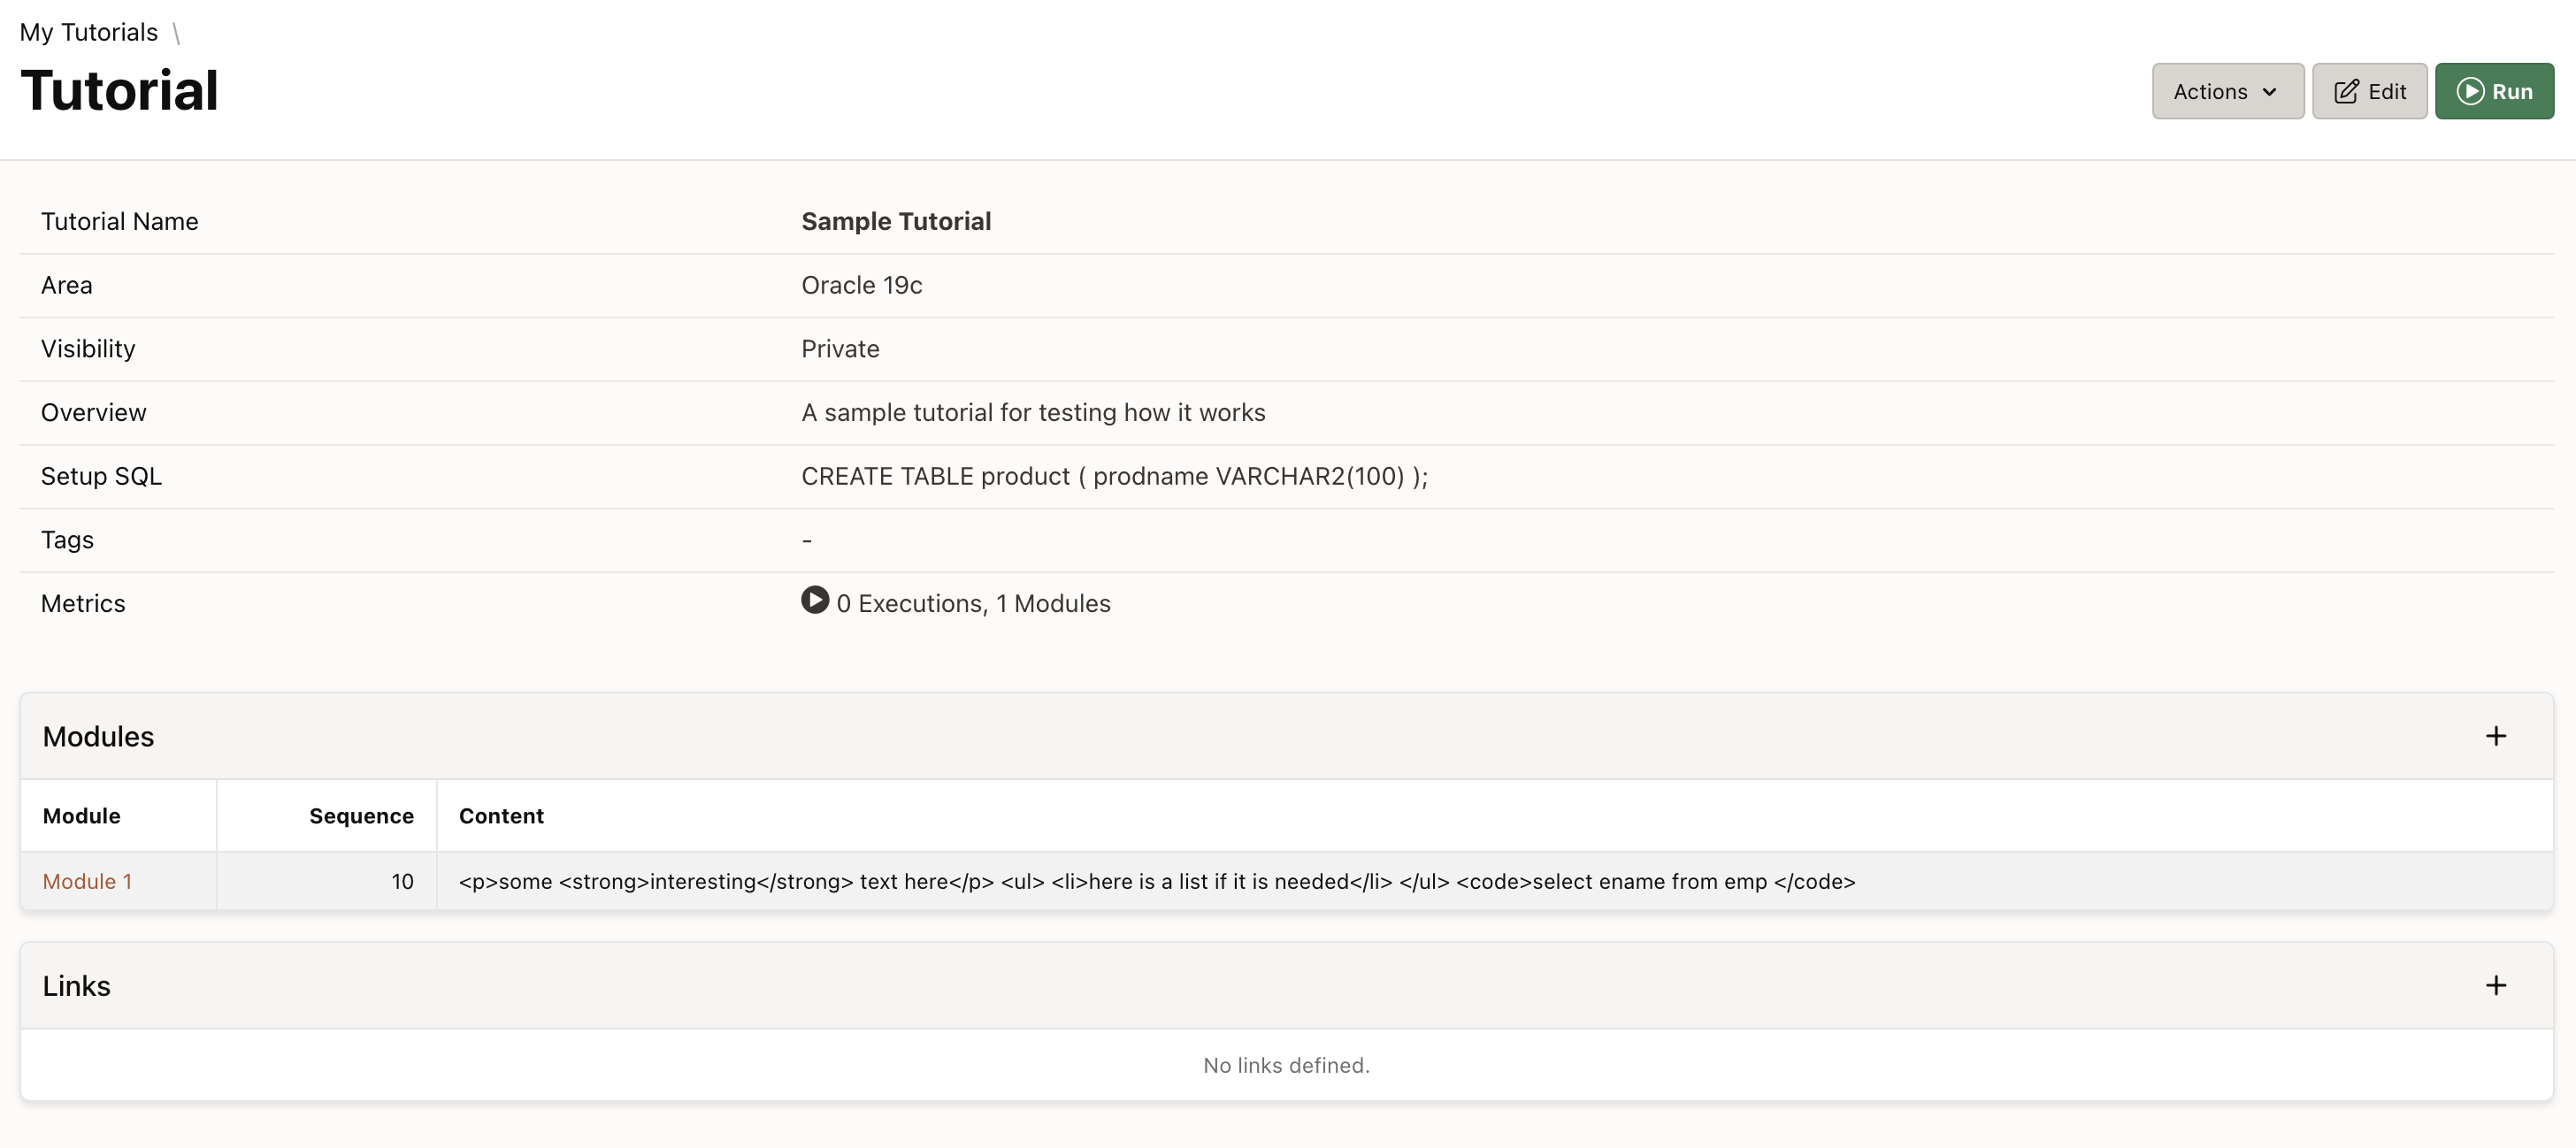Select the Module 1 content cell
Image resolution: width=2576 pixels, height=1148 pixels.
click(1156, 881)
